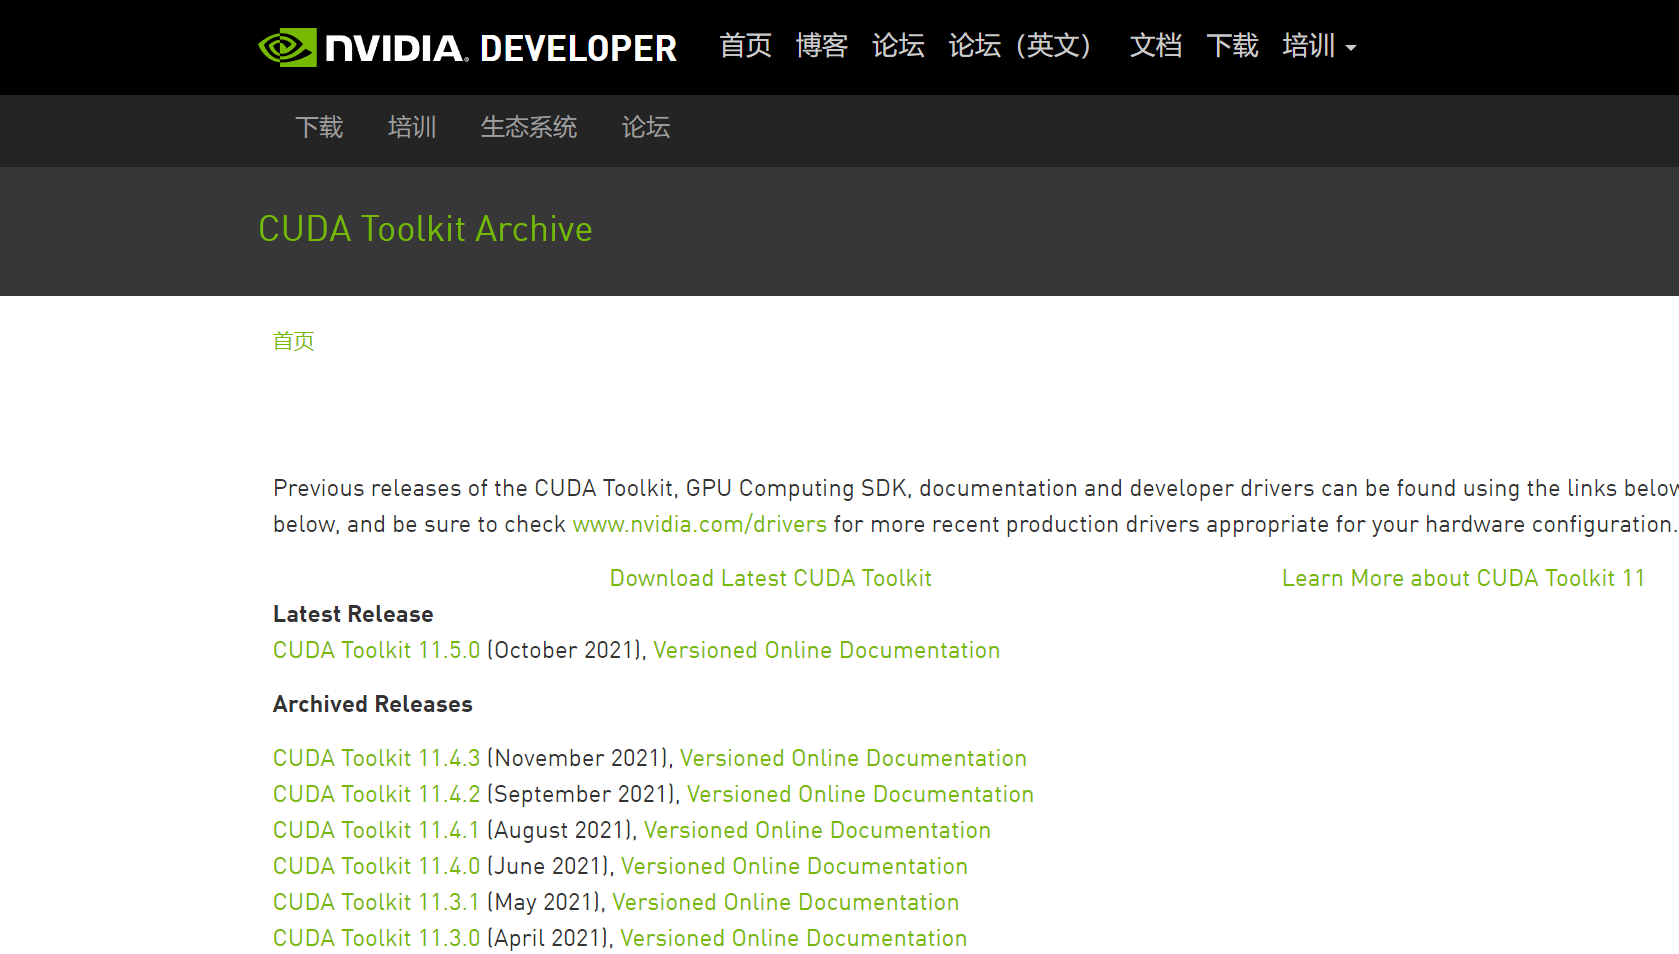Open the 下载 item in the top black bar
Image resolution: width=1679 pixels, height=954 pixels.
(x=1232, y=46)
